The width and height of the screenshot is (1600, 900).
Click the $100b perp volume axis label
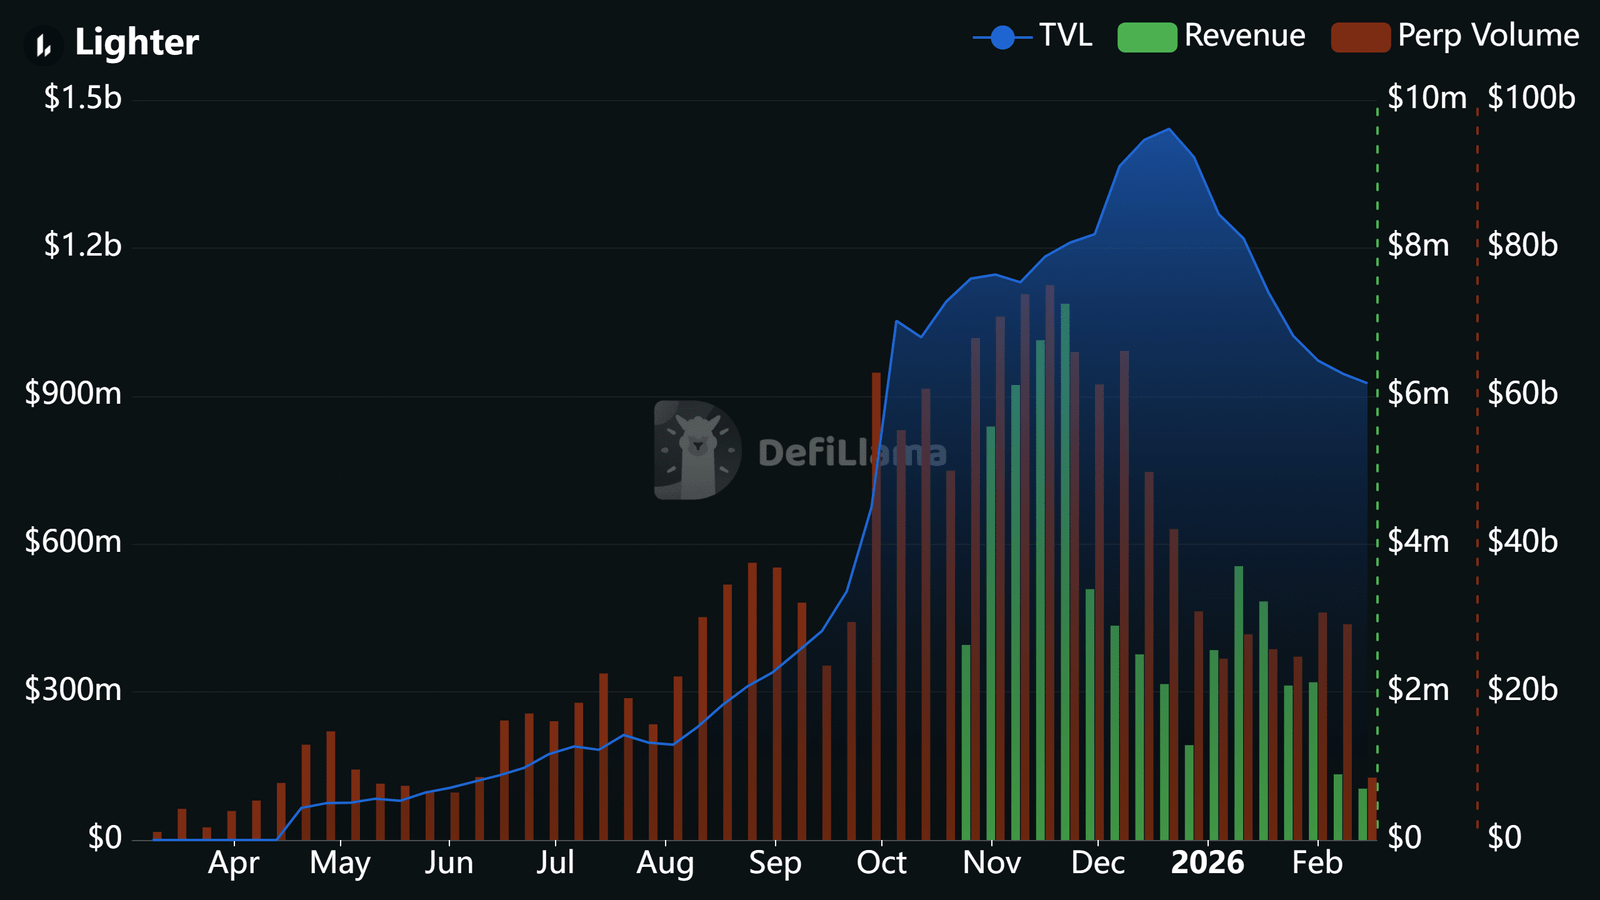click(1530, 98)
